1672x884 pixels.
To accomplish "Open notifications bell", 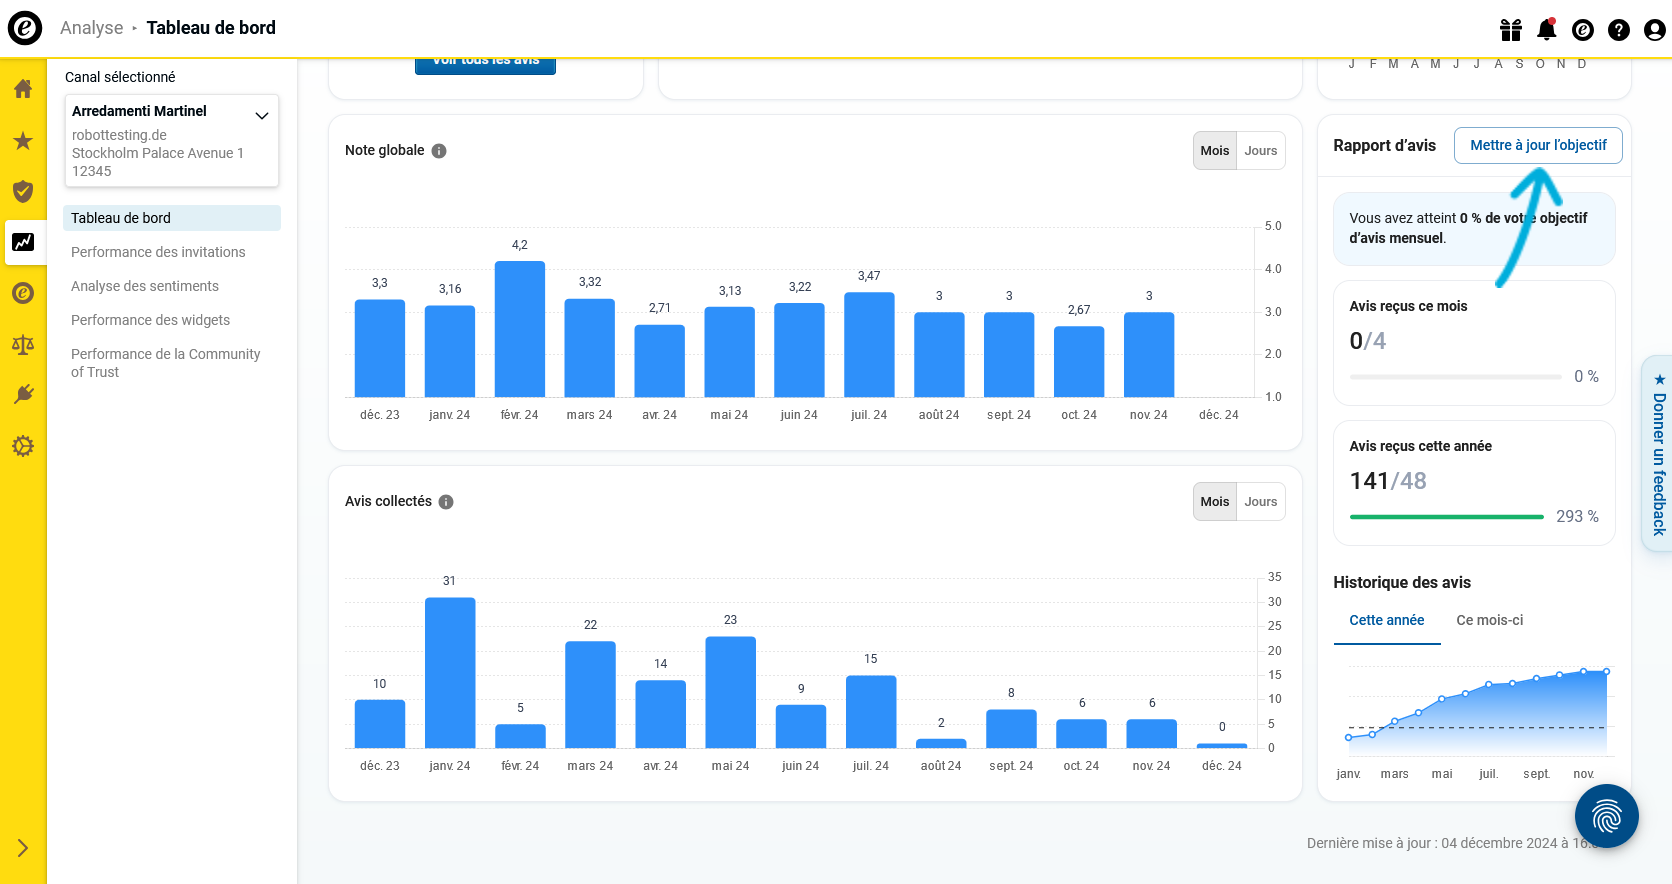I will click(x=1547, y=29).
